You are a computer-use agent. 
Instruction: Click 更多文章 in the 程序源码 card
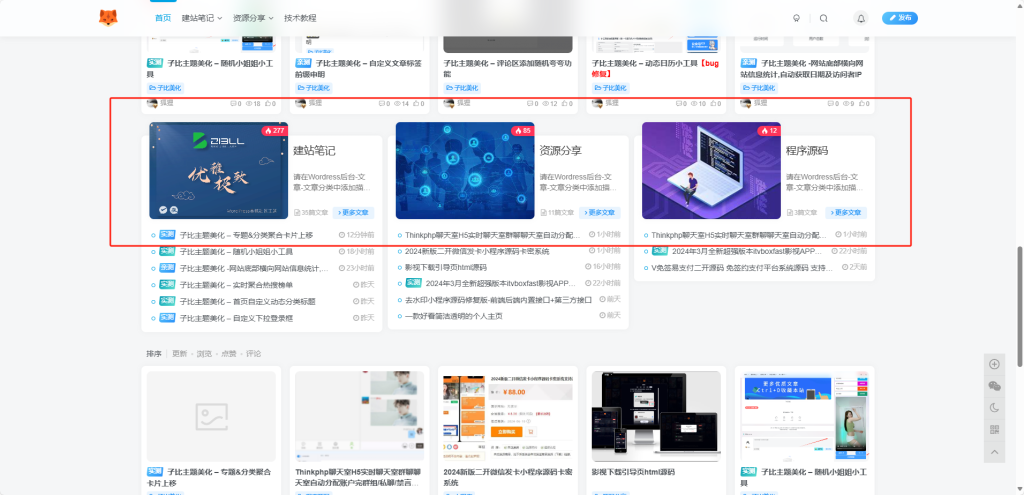[x=846, y=212]
